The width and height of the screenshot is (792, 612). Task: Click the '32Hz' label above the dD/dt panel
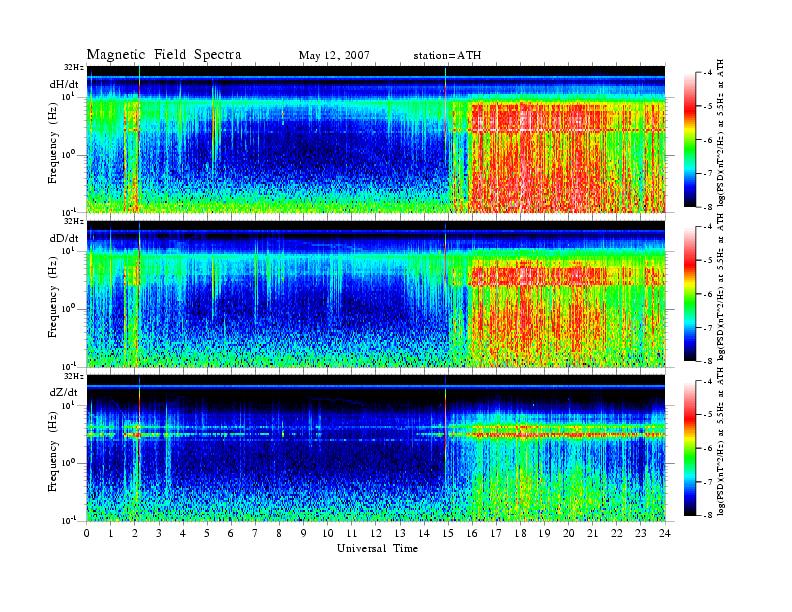pyautogui.click(x=74, y=221)
